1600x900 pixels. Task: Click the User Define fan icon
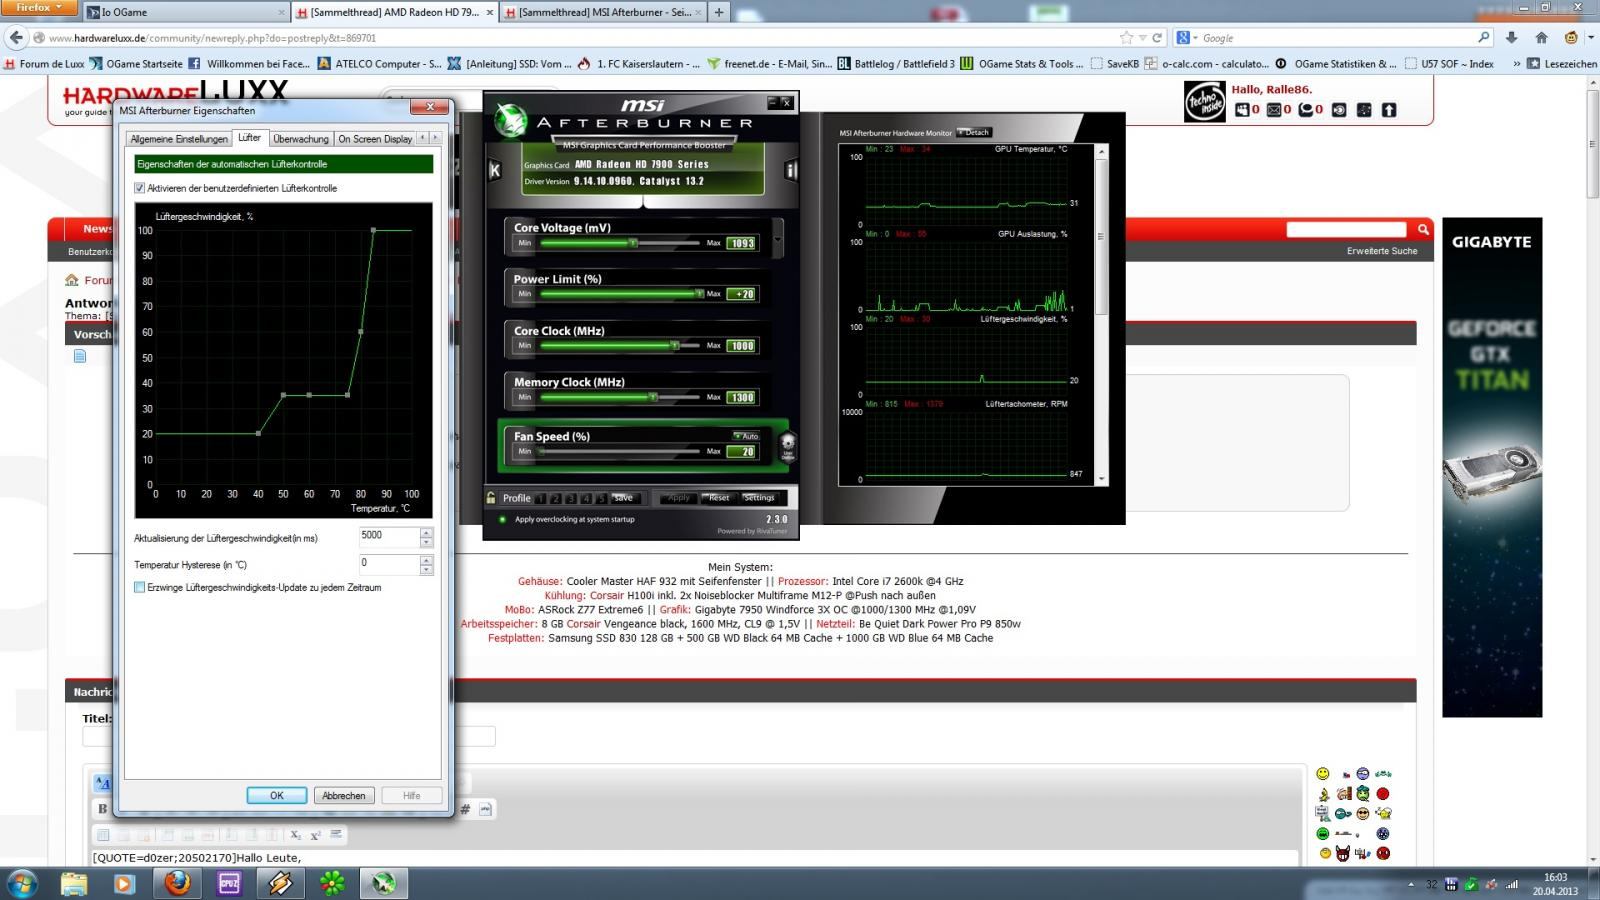pyautogui.click(x=787, y=445)
